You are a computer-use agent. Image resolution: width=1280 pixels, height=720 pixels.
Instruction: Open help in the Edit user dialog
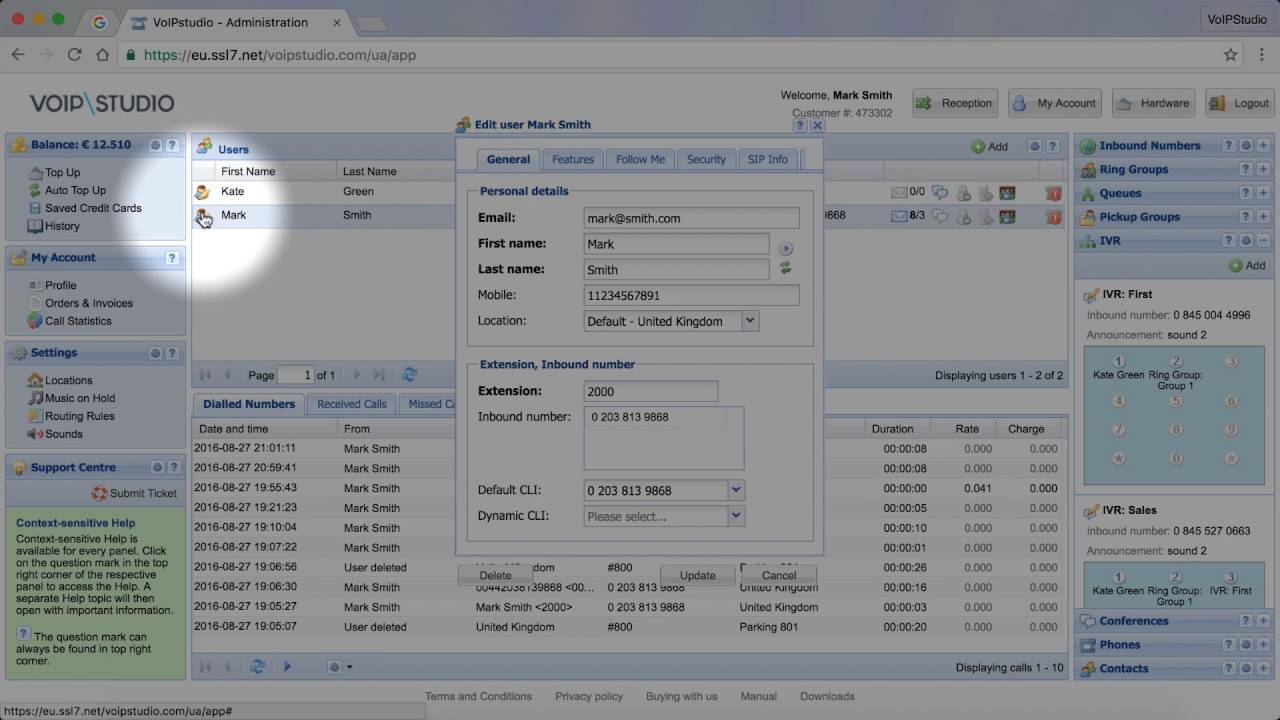800,126
